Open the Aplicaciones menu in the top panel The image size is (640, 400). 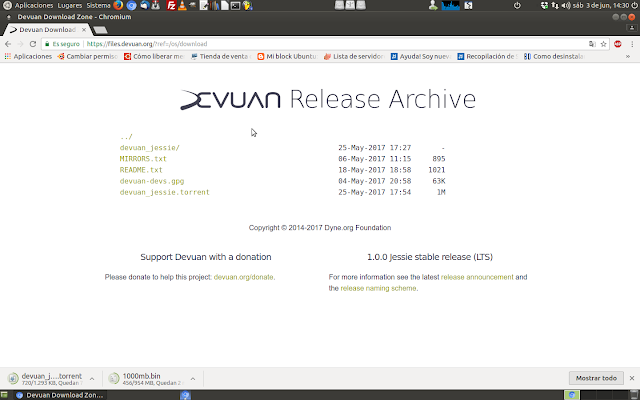coord(34,5)
